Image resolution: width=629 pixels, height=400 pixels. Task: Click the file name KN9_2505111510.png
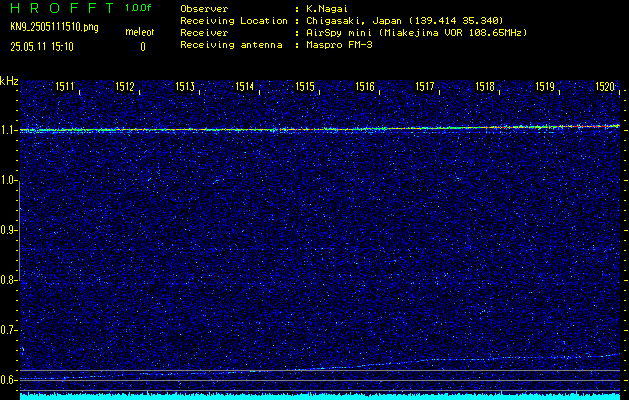[x=55, y=27]
